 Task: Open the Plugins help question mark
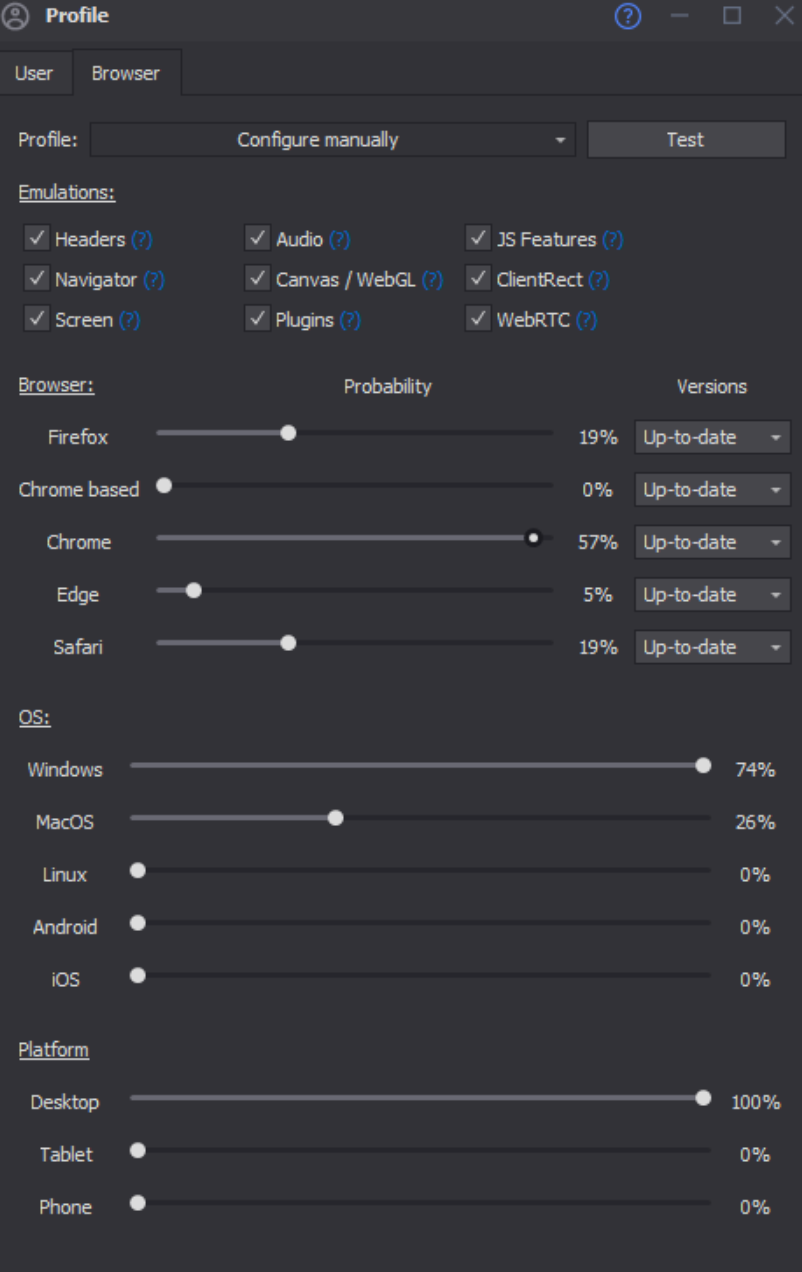(350, 320)
